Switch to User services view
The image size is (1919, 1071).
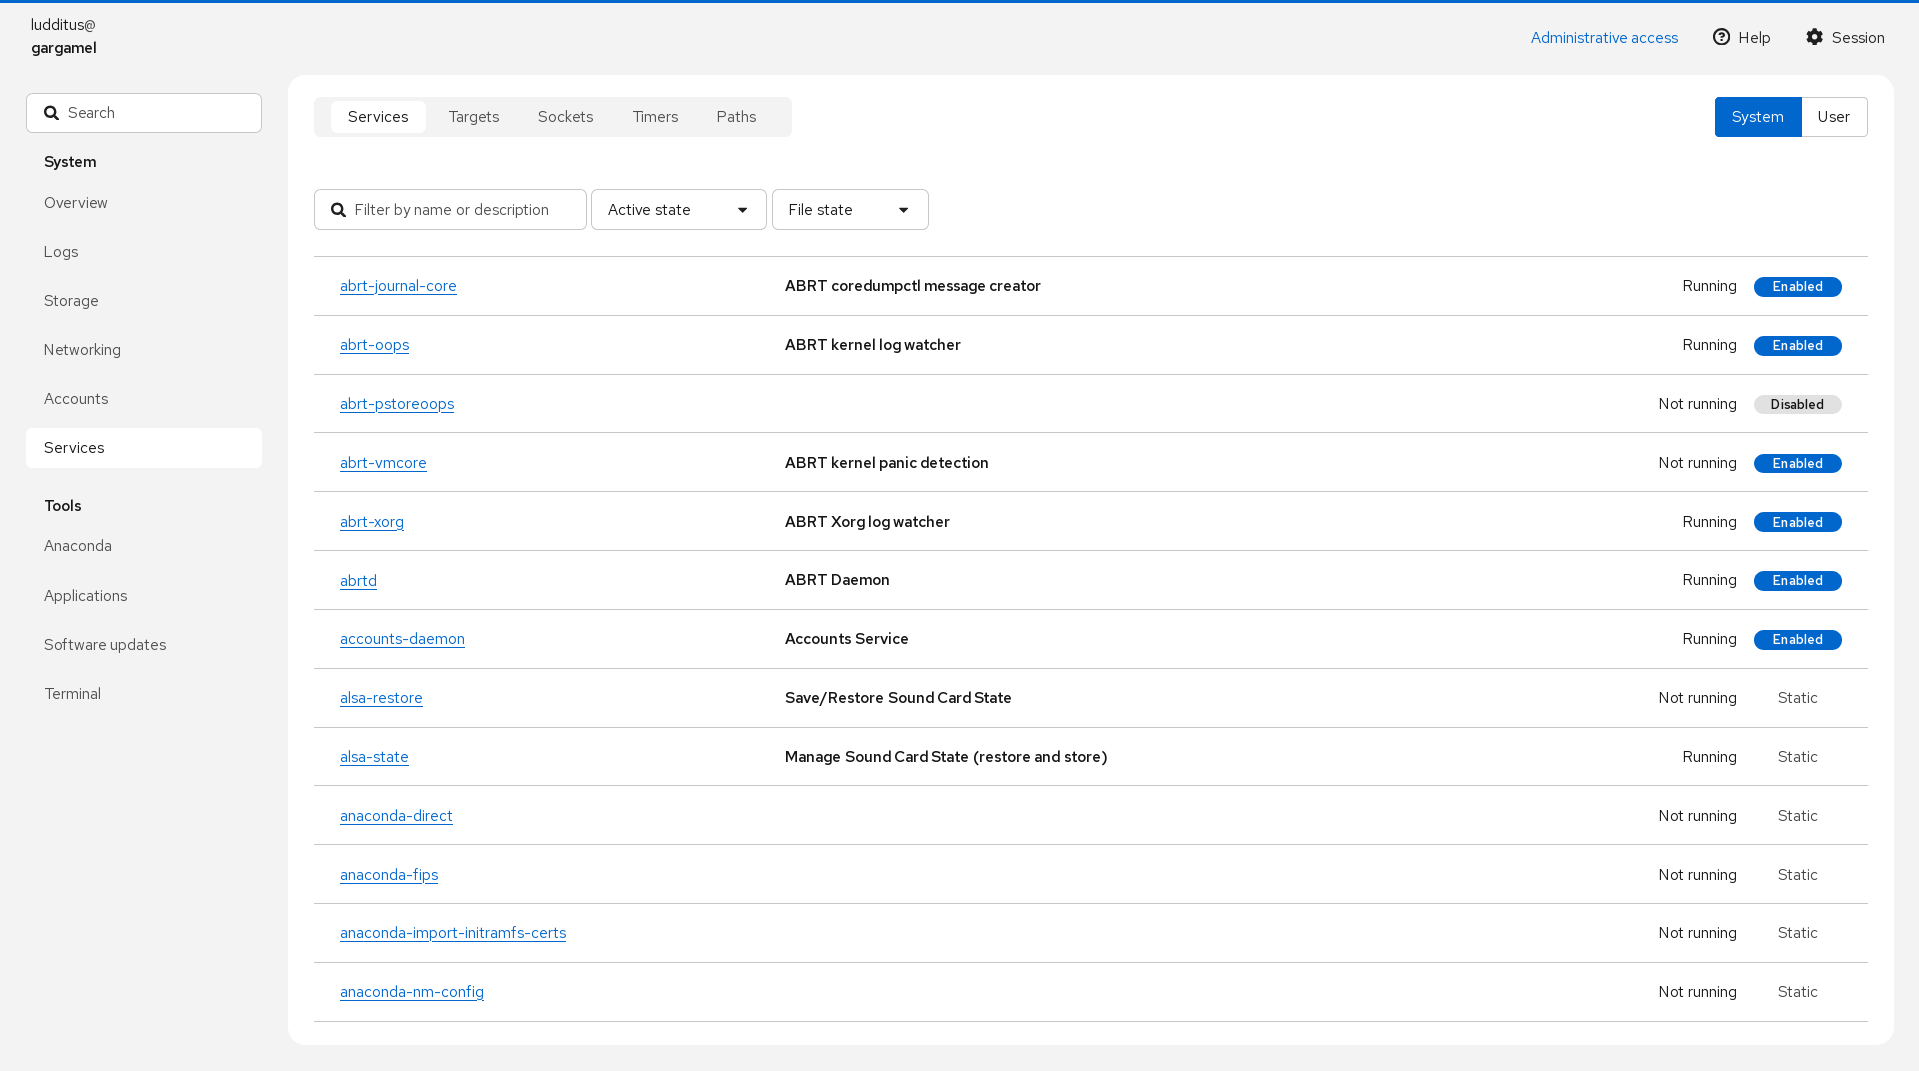pyautogui.click(x=1833, y=117)
